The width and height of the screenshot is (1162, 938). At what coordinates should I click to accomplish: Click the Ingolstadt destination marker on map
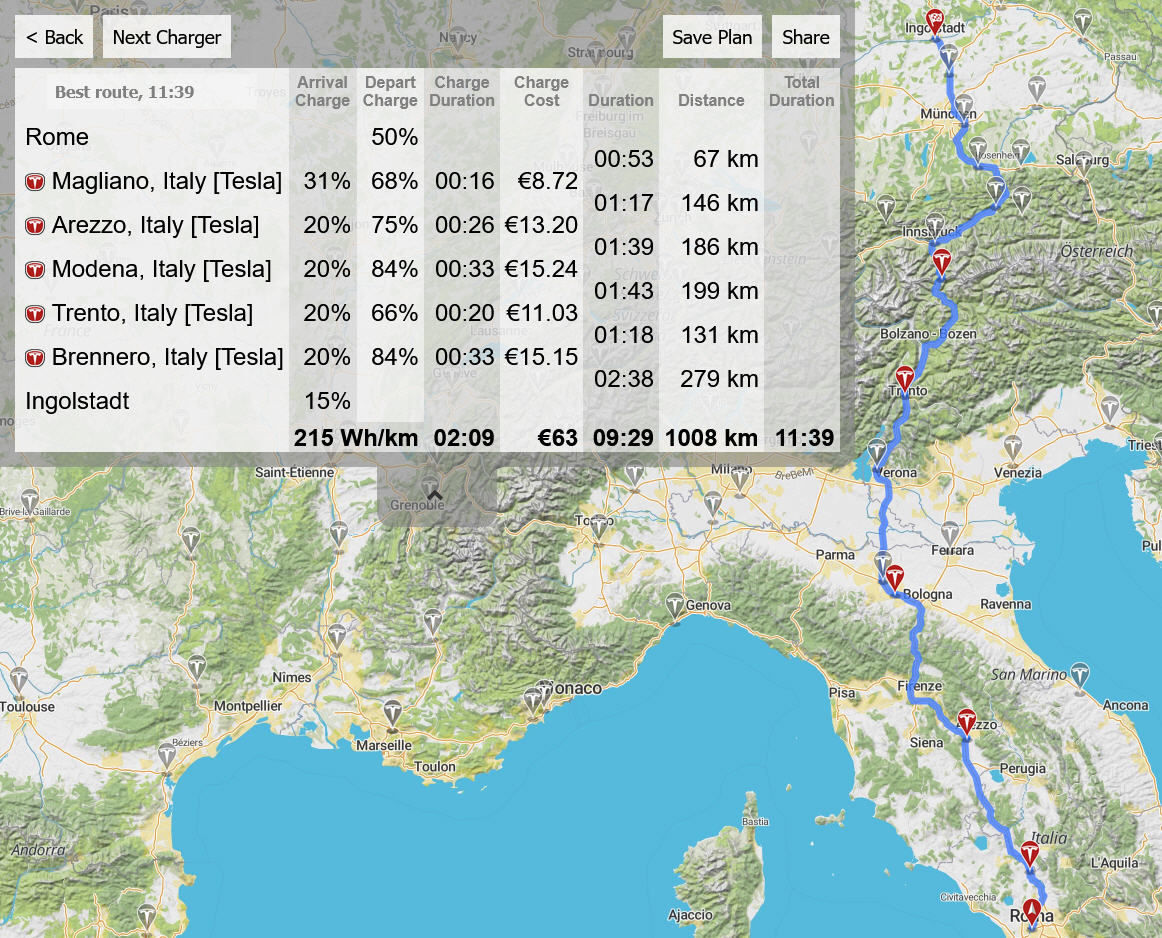pyautogui.click(x=935, y=22)
